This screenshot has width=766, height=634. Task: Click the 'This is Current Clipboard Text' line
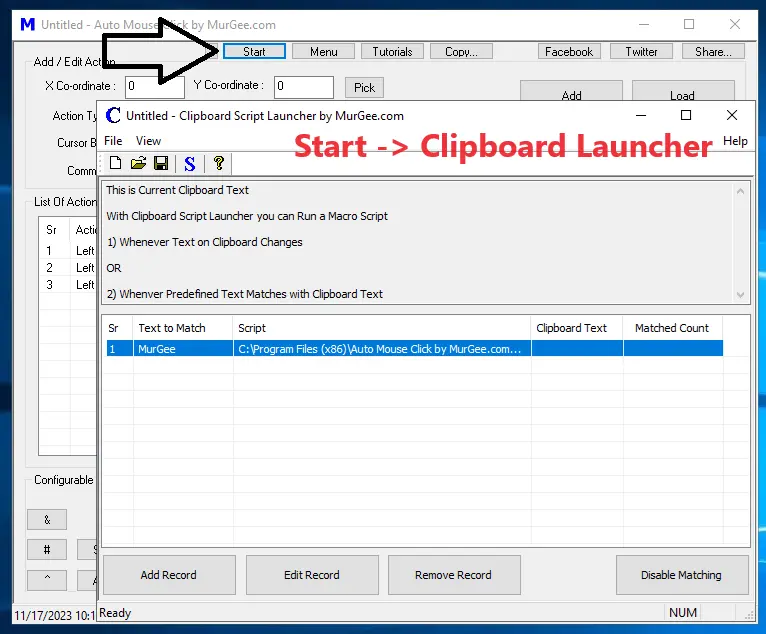[x=177, y=190]
